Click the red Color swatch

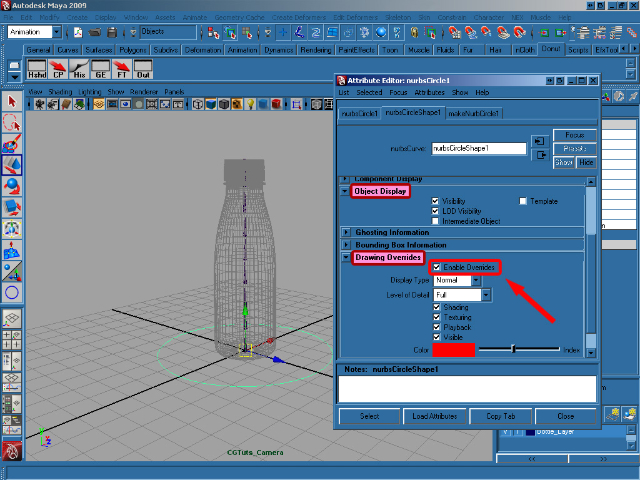point(453,349)
